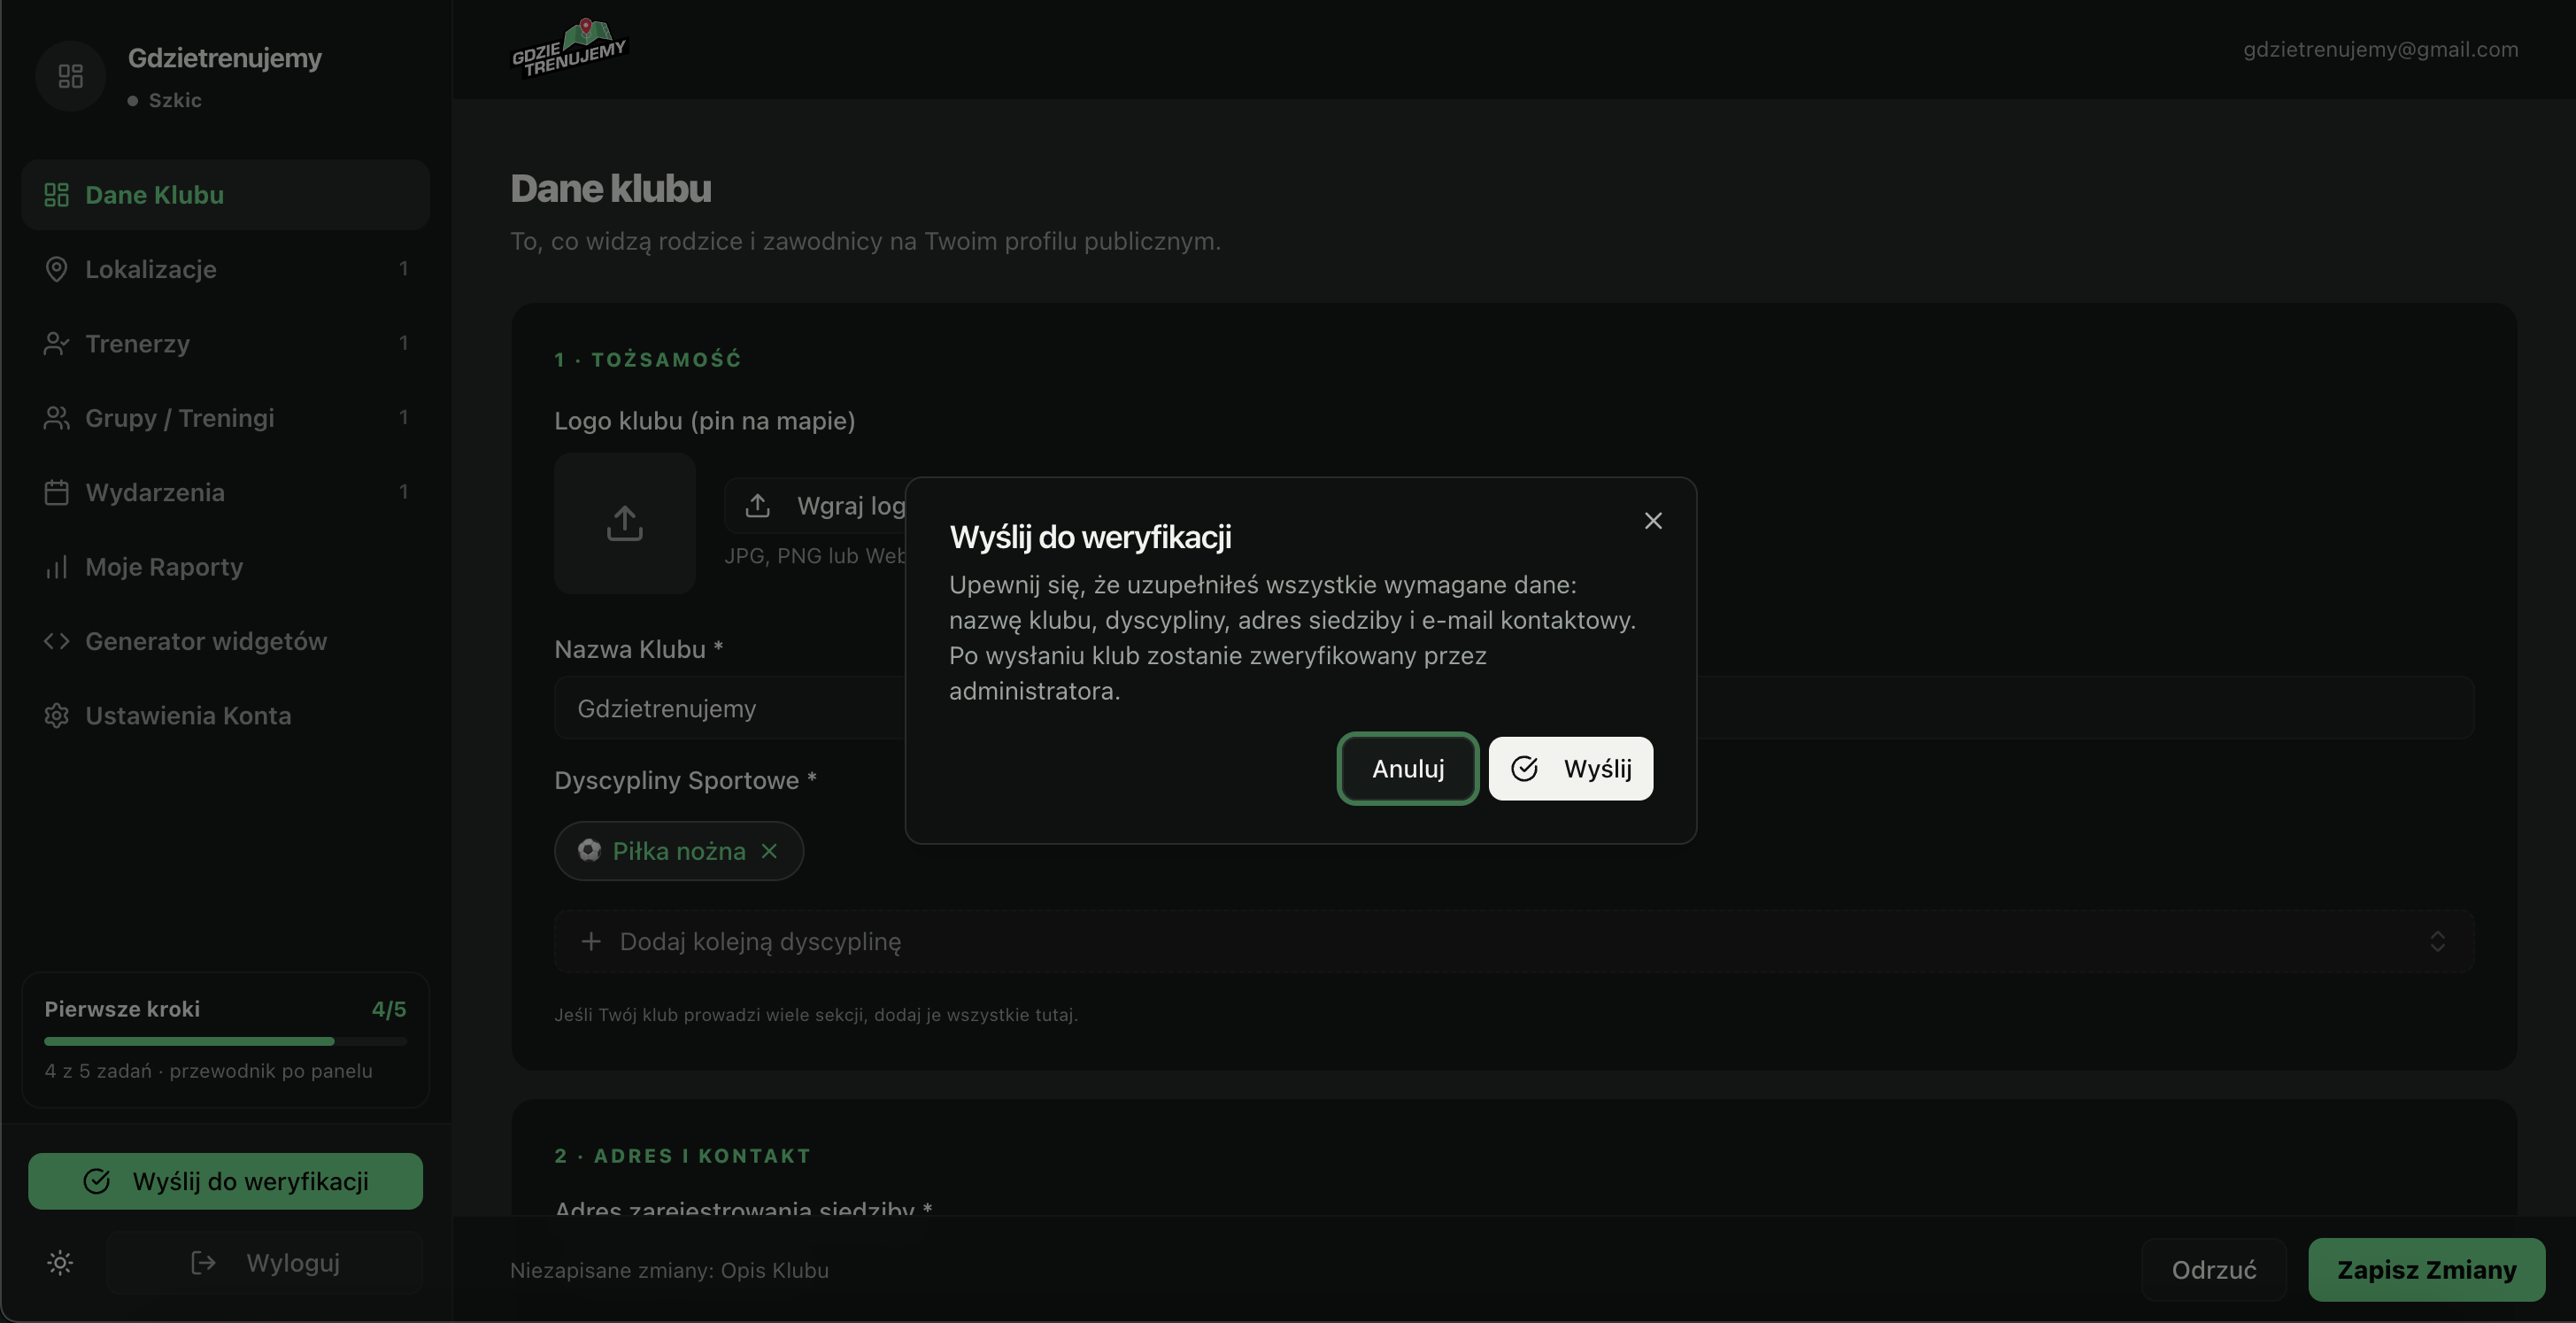Remove Piłka nożna discipline with X
The image size is (2576, 1323).
point(769,851)
